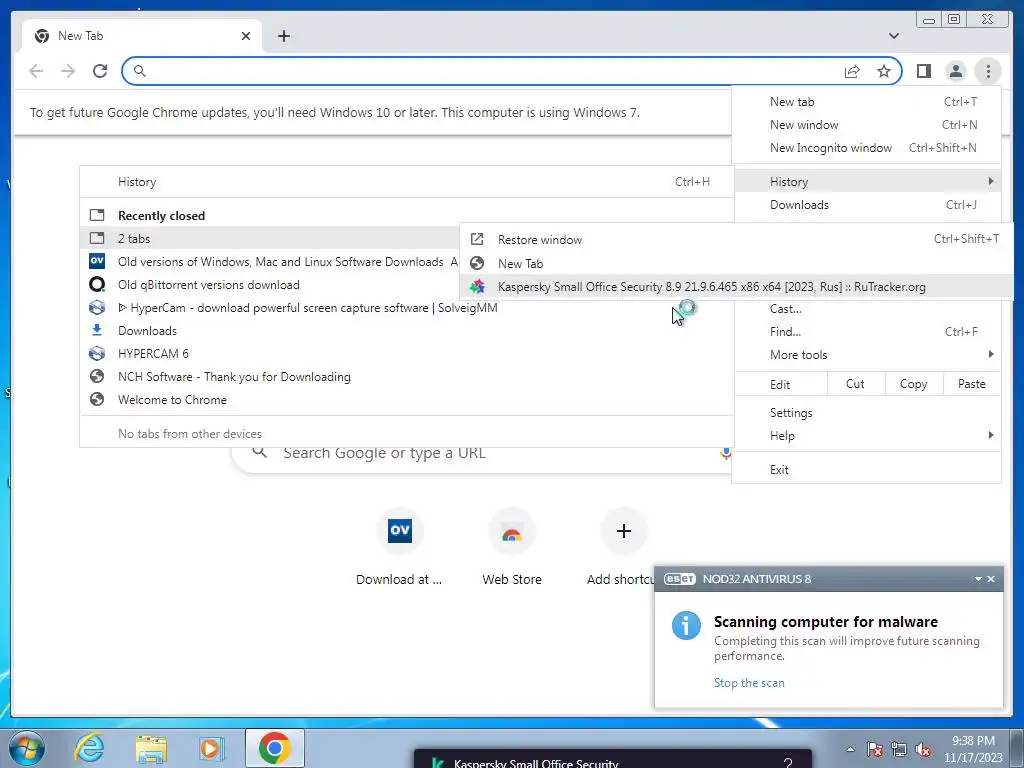
Task: Open Windows Start button
Action: pos(27,748)
